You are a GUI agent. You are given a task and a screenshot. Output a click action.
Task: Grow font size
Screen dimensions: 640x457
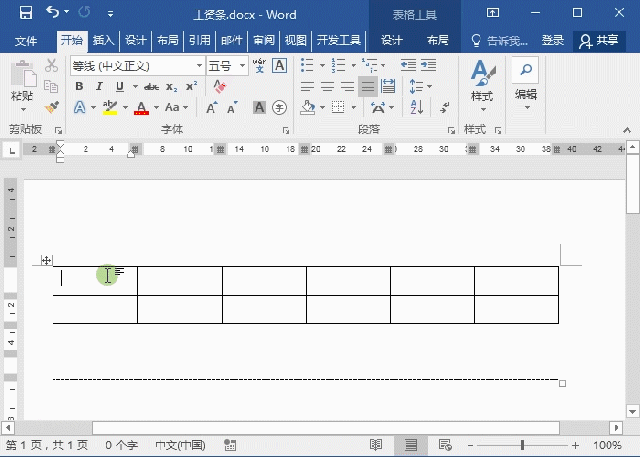pyautogui.click(x=212, y=108)
